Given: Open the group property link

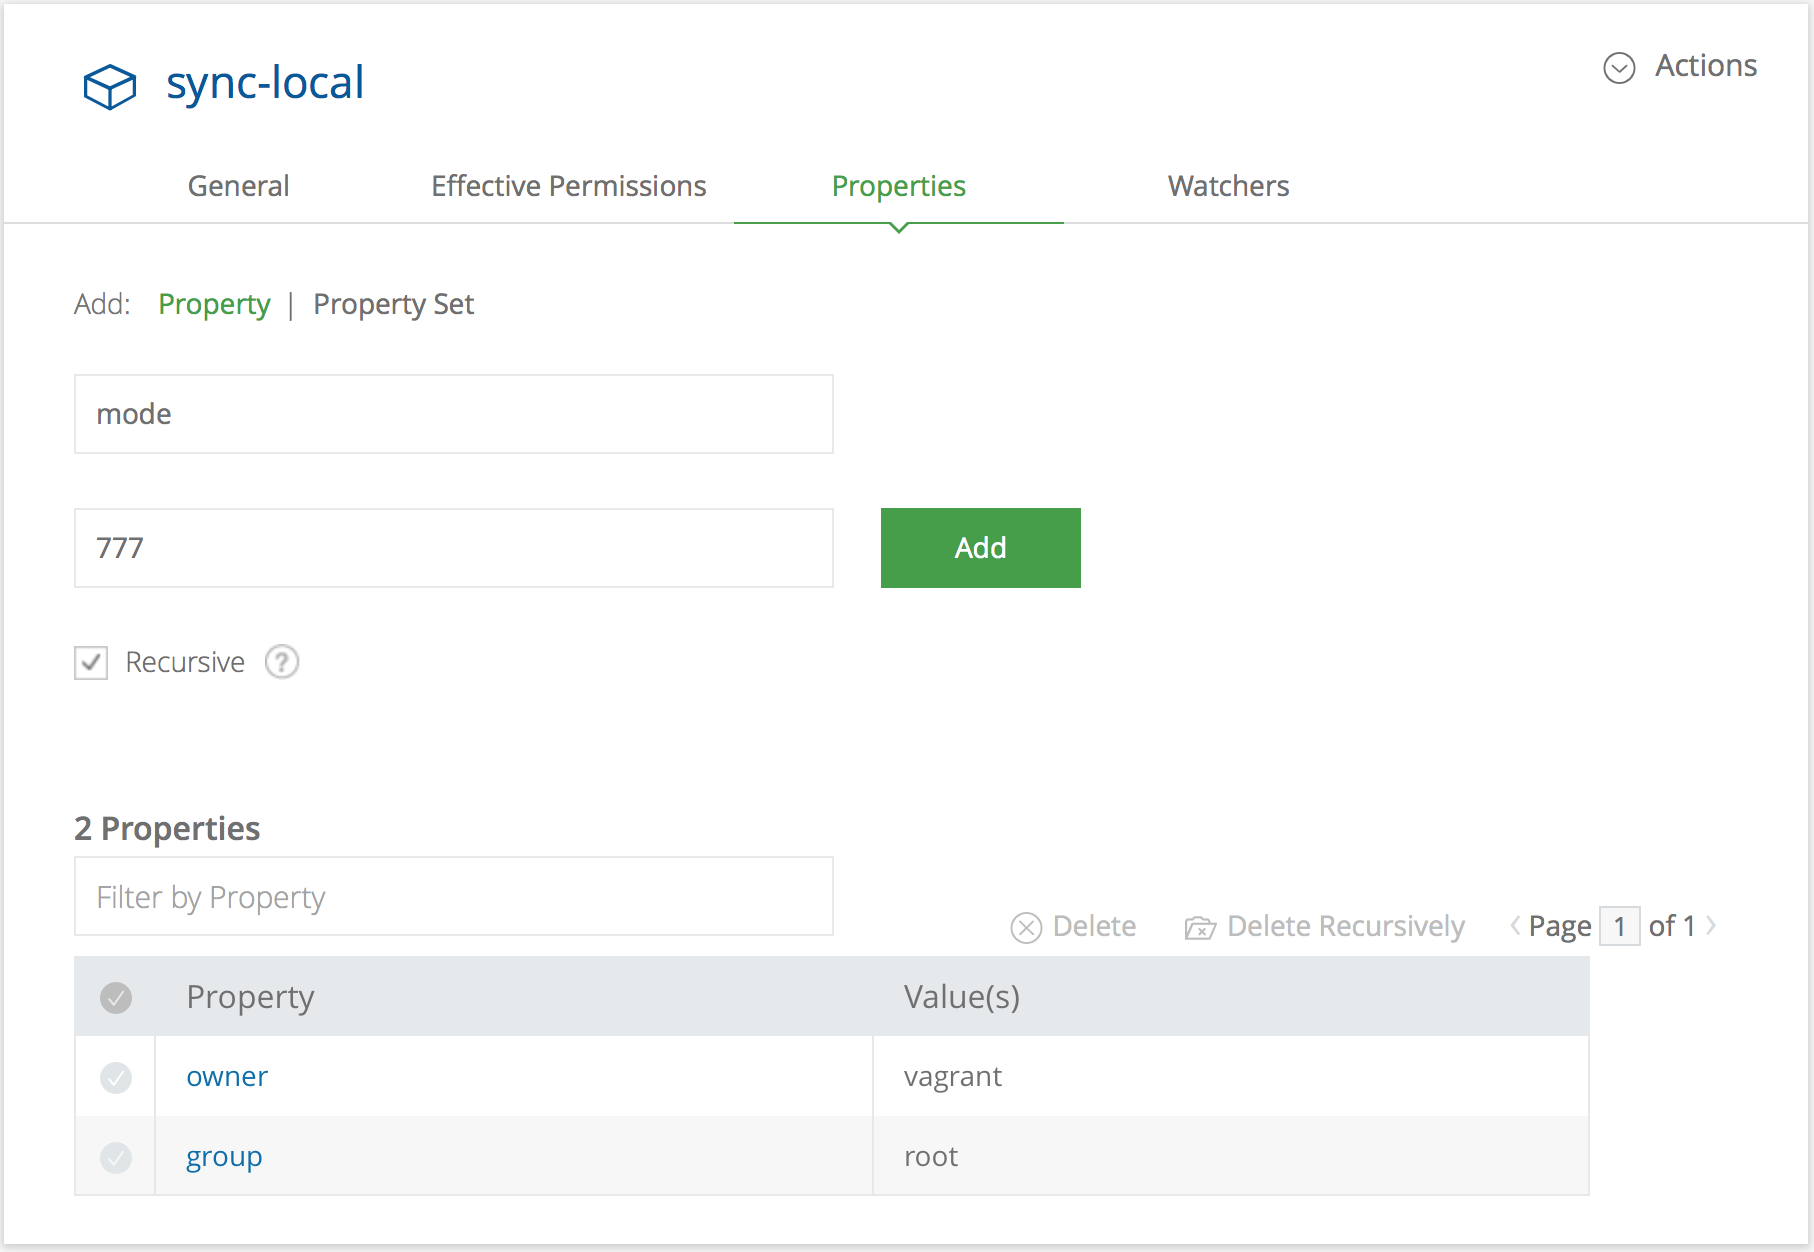Looking at the screenshot, I should point(224,1157).
